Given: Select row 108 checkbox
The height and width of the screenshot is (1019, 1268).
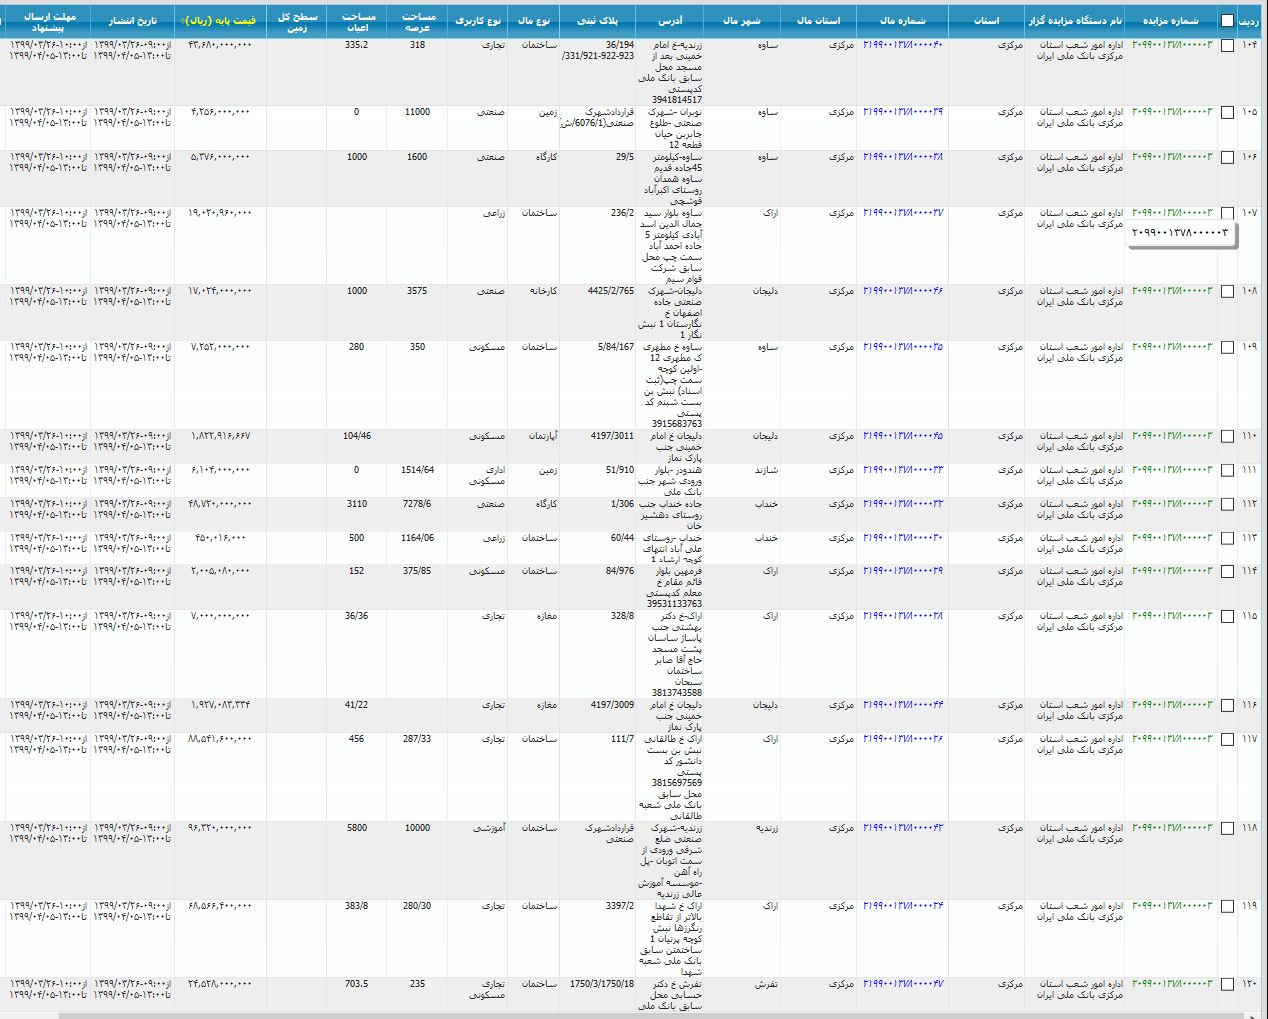Looking at the screenshot, I should click(x=1227, y=292).
